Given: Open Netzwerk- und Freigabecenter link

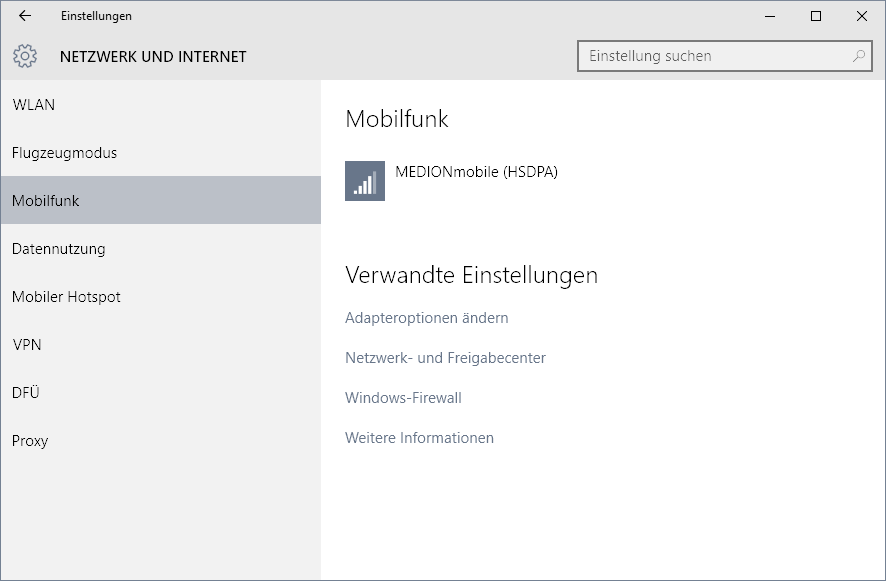Looking at the screenshot, I should pos(445,358).
